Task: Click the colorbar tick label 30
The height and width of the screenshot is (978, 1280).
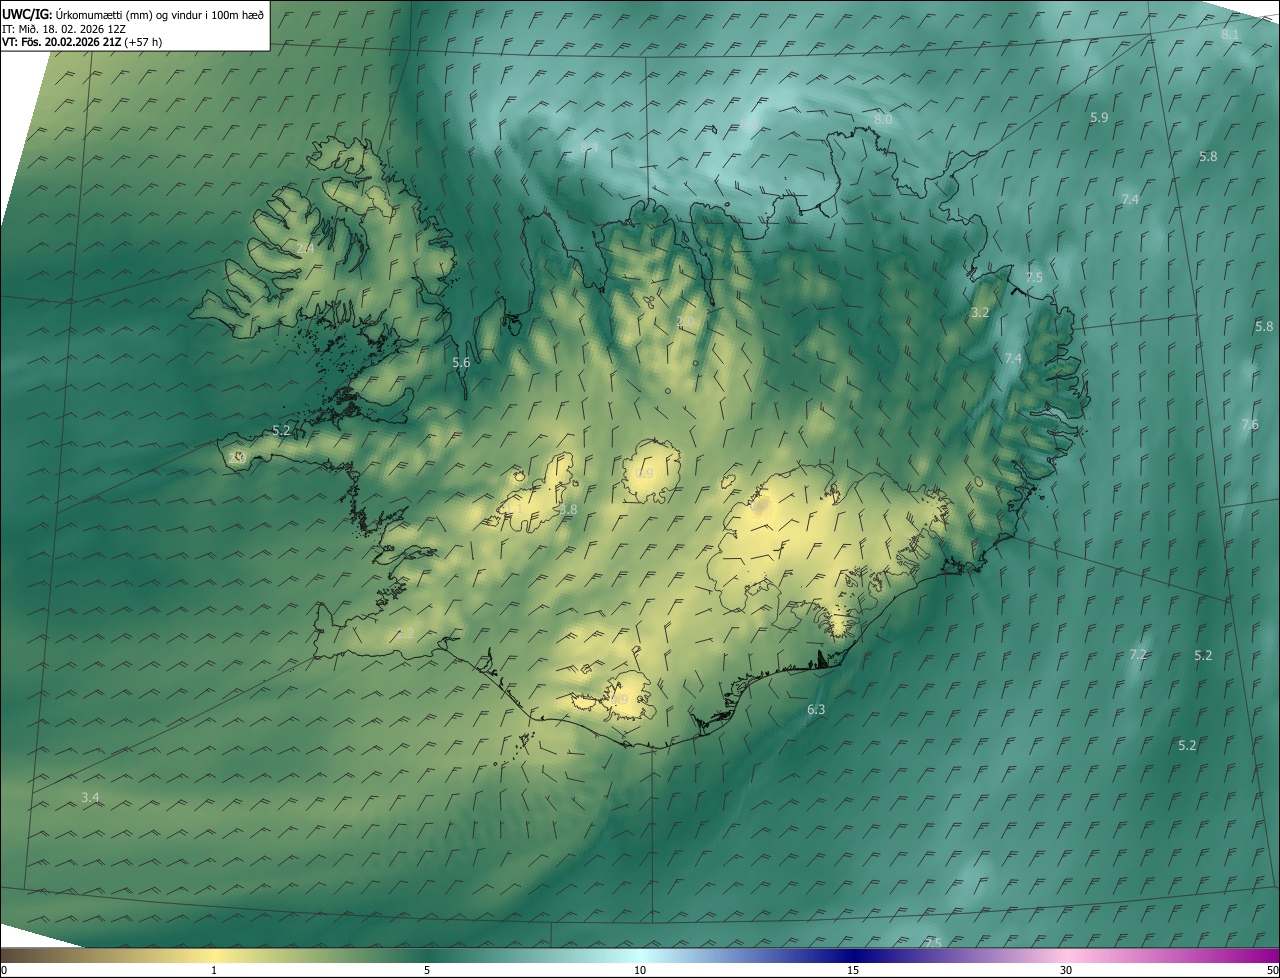Action: pos(1066,971)
